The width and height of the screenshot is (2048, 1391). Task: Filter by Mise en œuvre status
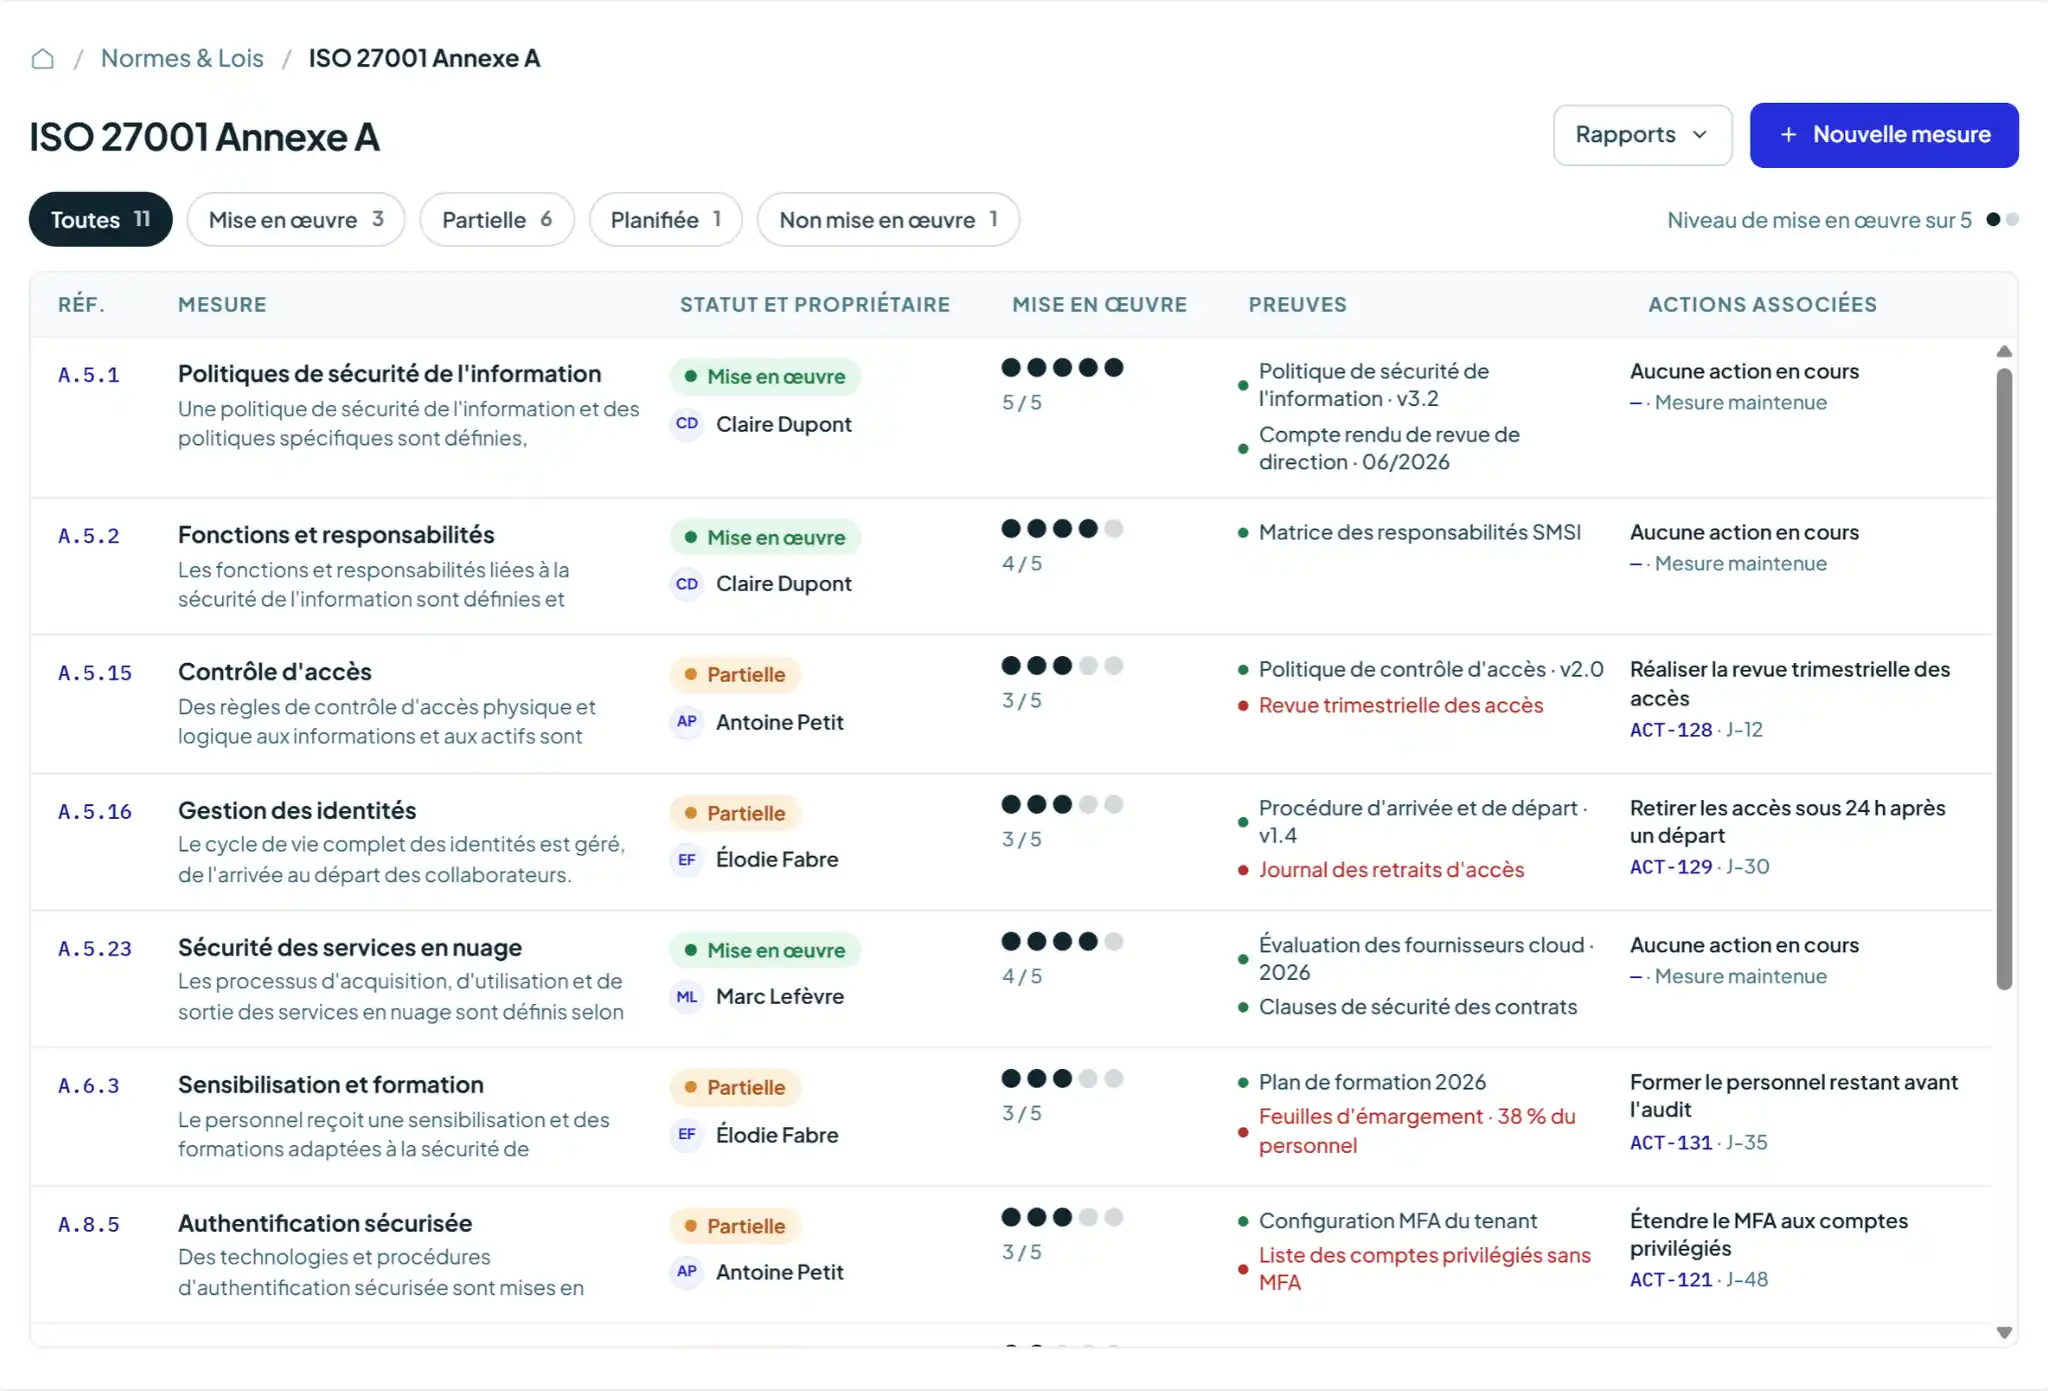click(296, 219)
